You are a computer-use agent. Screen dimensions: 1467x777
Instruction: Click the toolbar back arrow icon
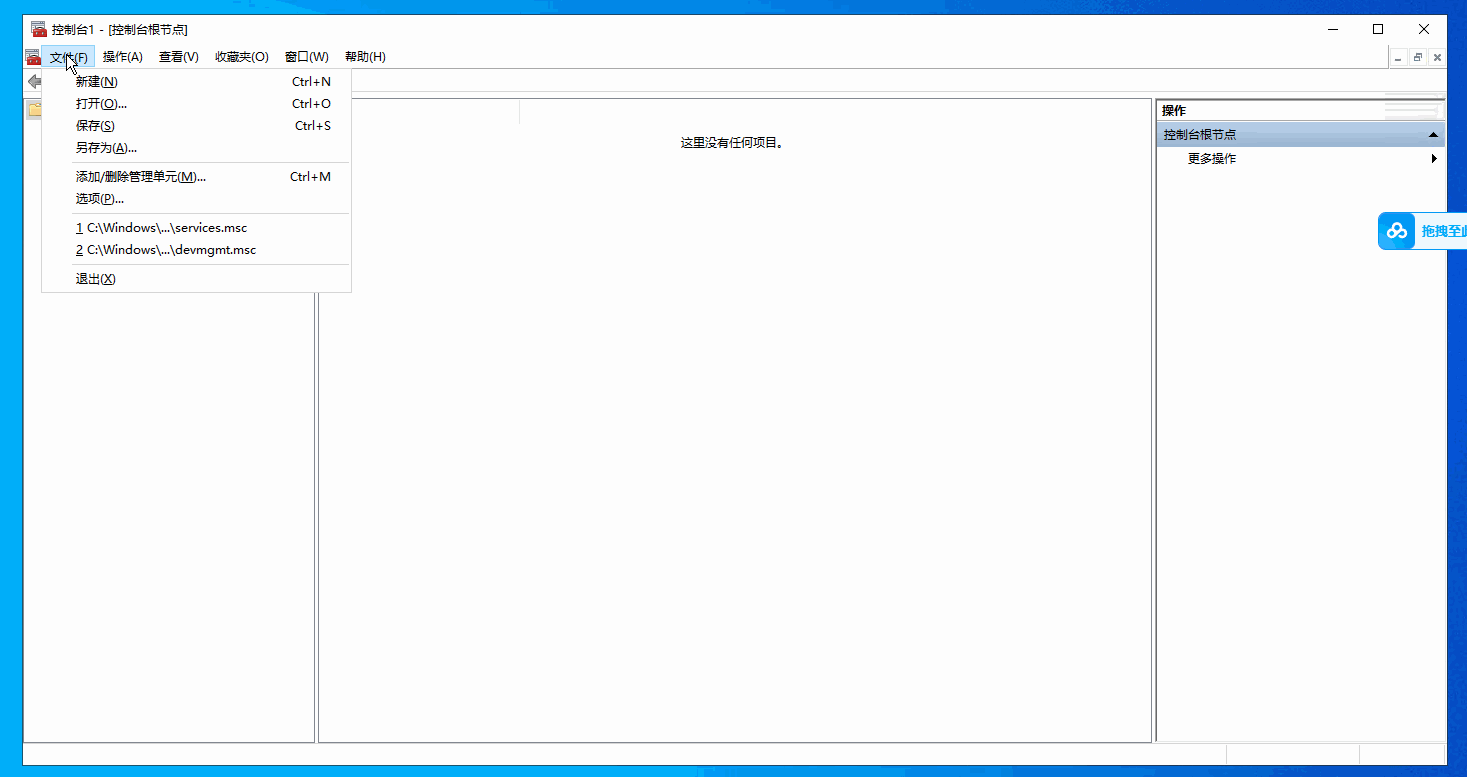pyautogui.click(x=33, y=81)
